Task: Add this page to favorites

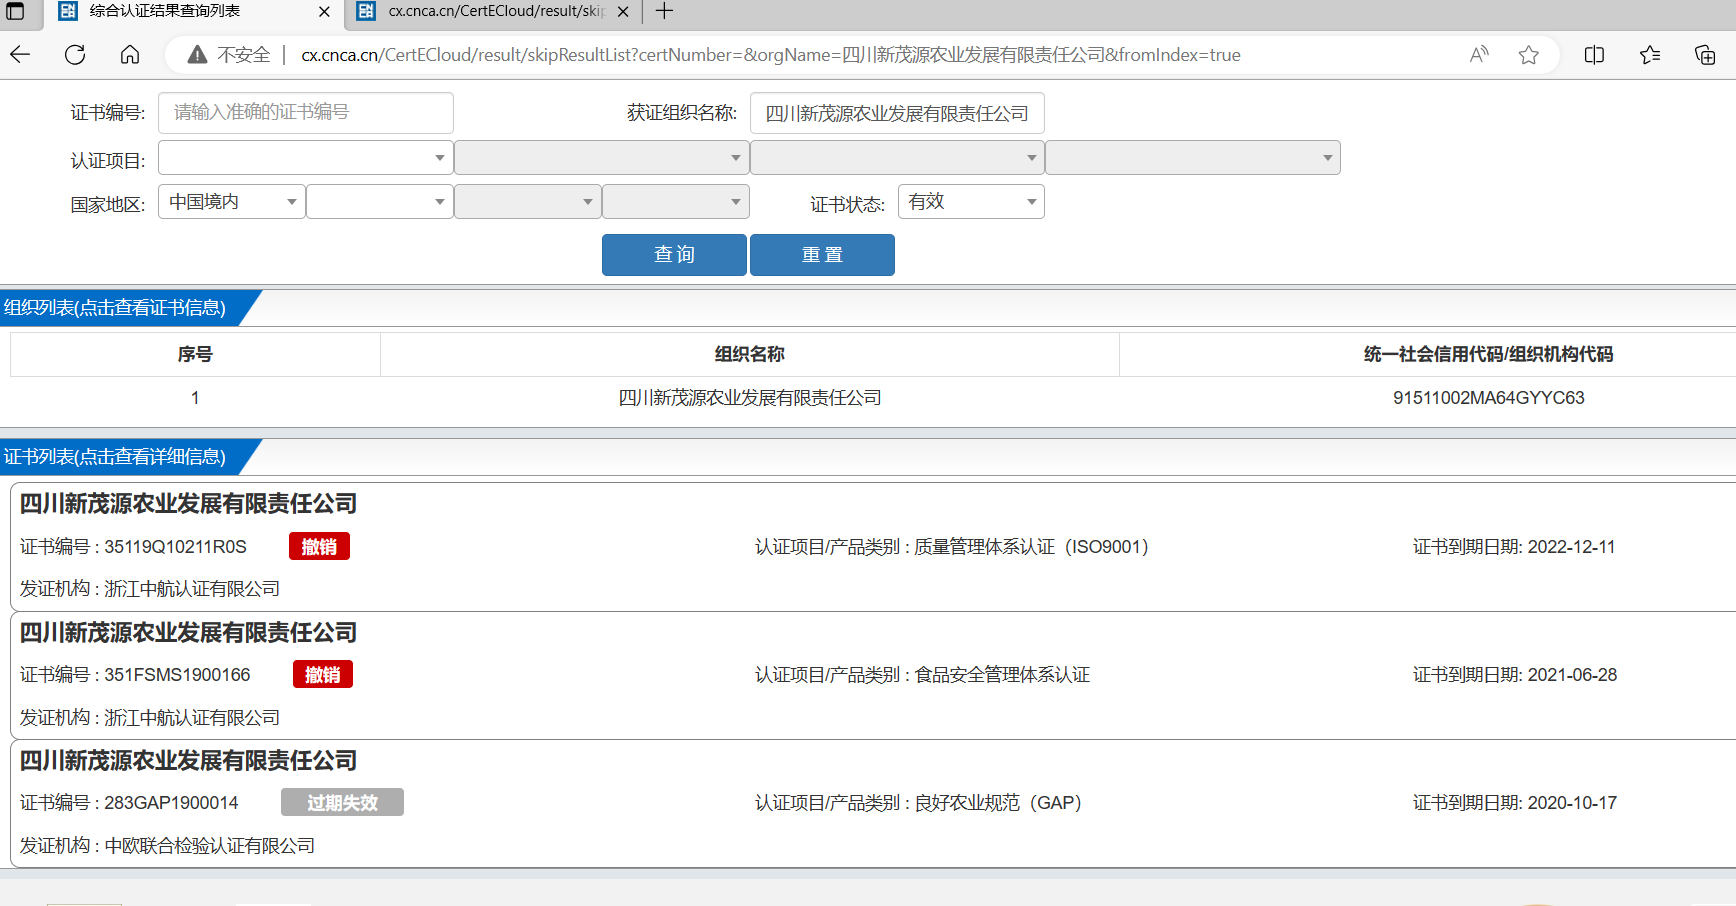Action: click(1528, 55)
